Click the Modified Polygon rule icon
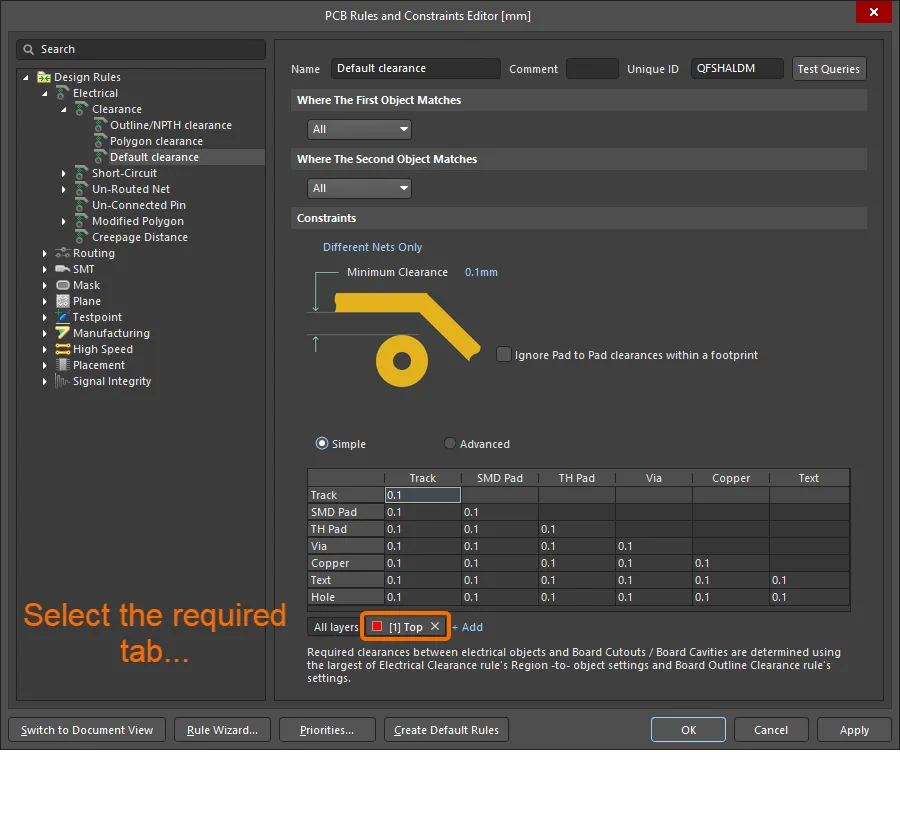The width and height of the screenshot is (900, 829). point(82,221)
